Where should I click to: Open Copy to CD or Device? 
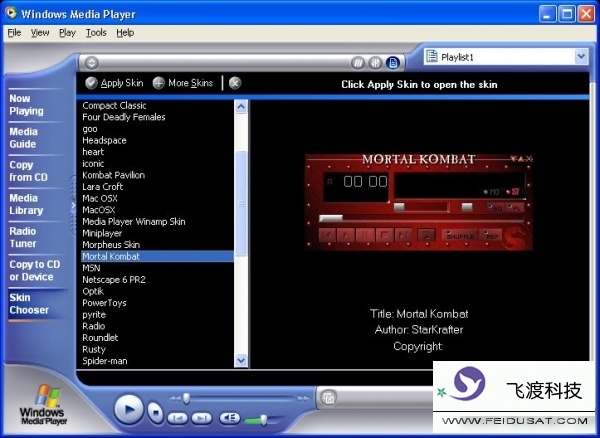point(34,270)
